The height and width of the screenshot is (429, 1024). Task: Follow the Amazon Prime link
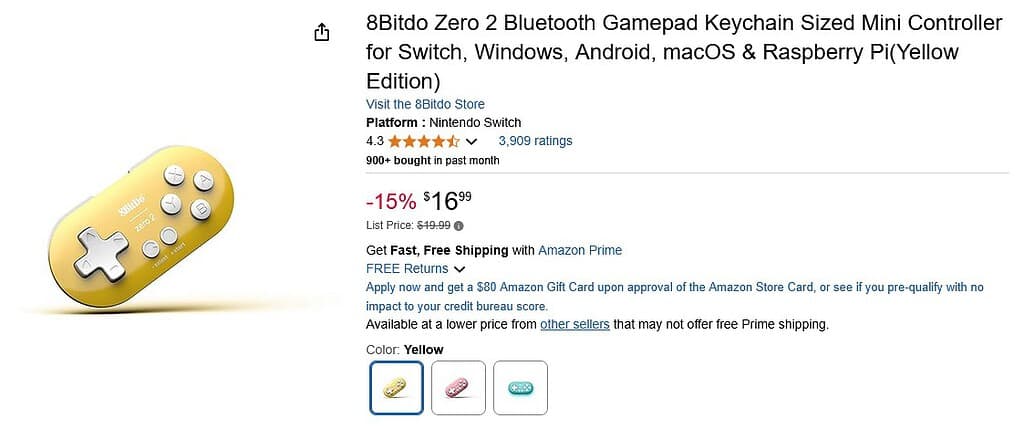[580, 250]
